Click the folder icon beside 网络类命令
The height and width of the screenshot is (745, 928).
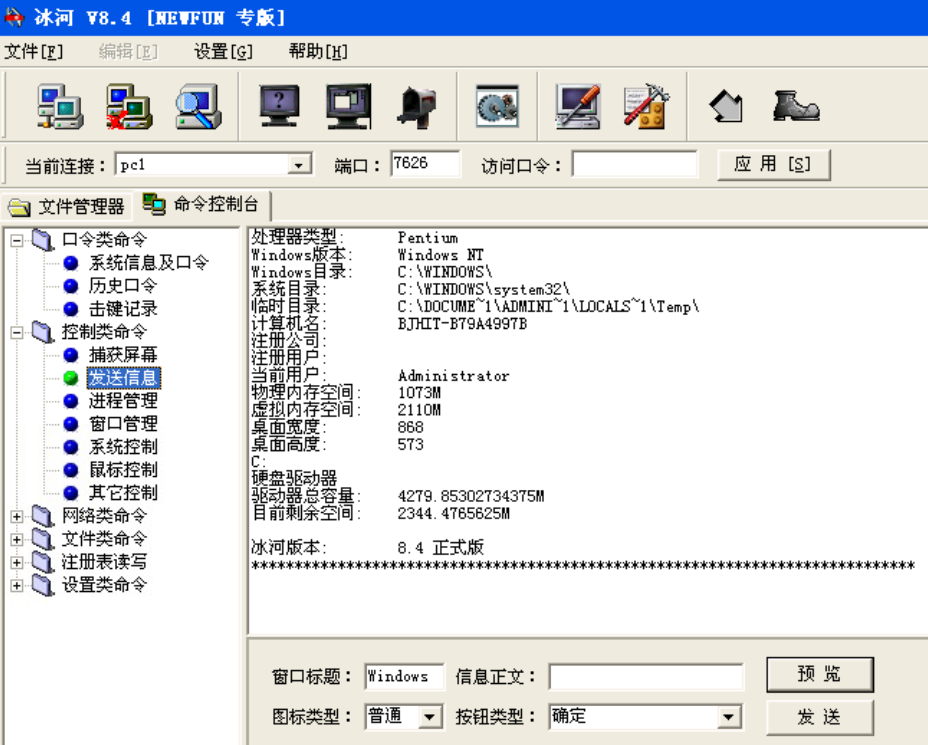coord(43,516)
